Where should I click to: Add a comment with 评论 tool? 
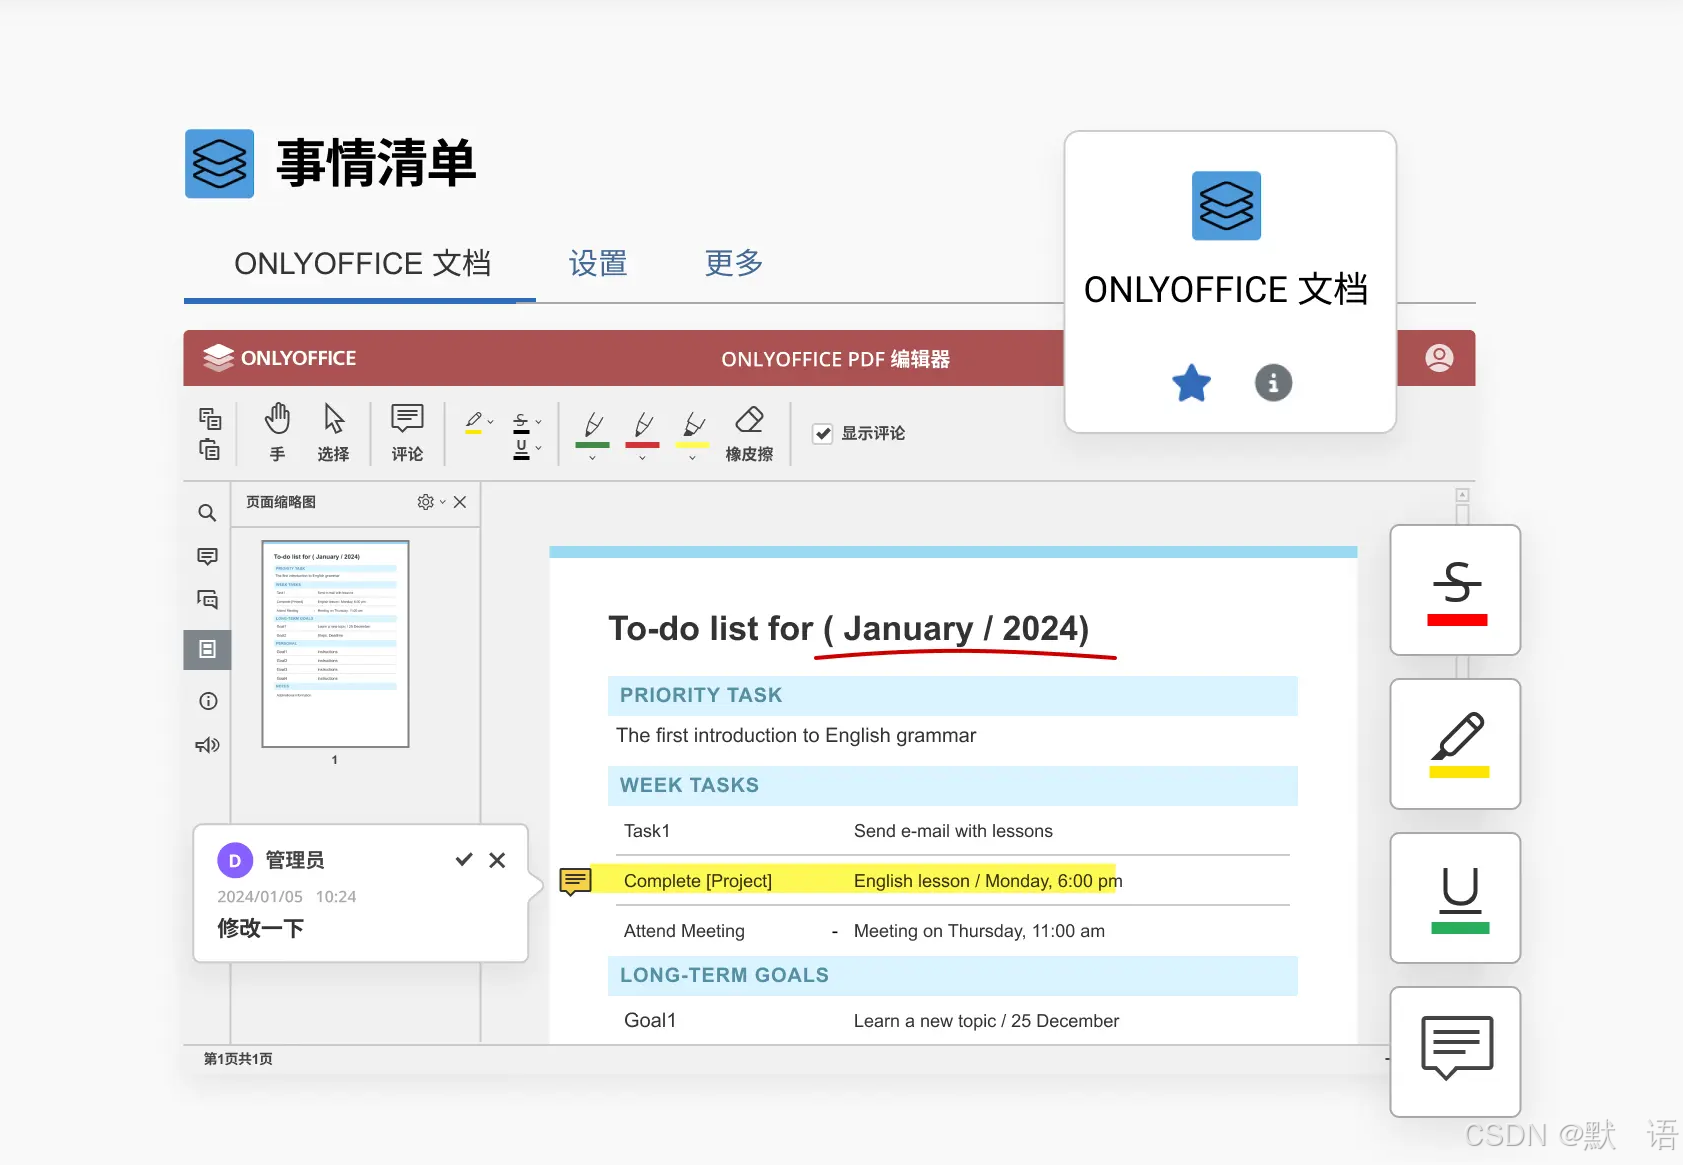click(x=407, y=432)
